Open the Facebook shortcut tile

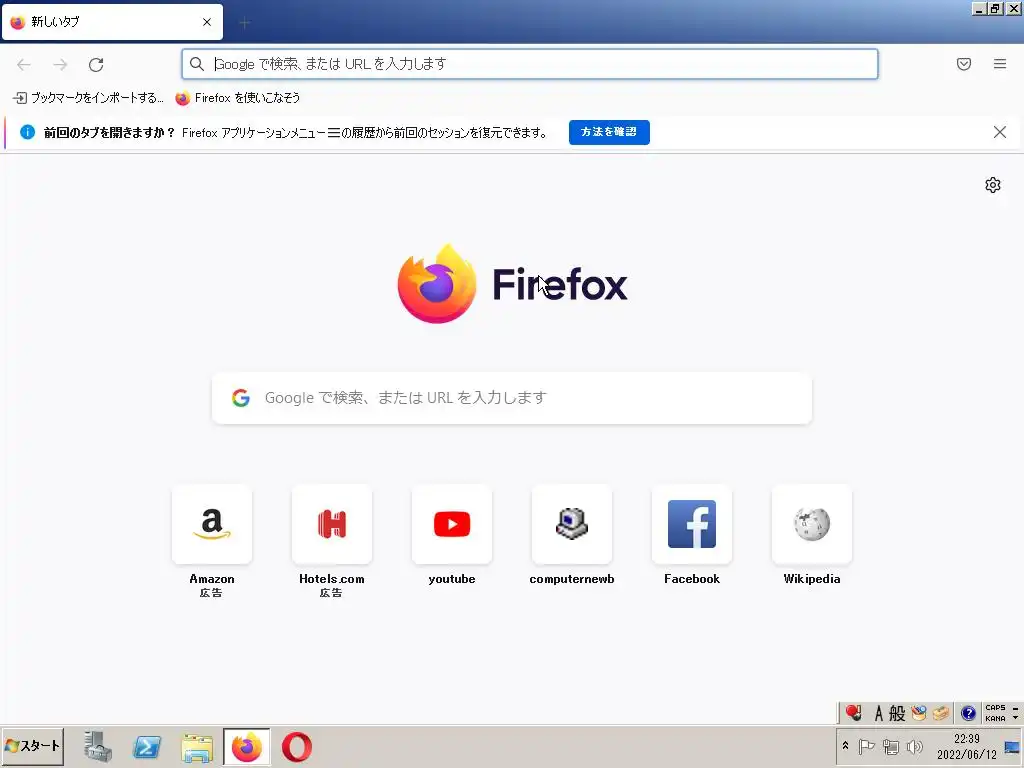692,524
